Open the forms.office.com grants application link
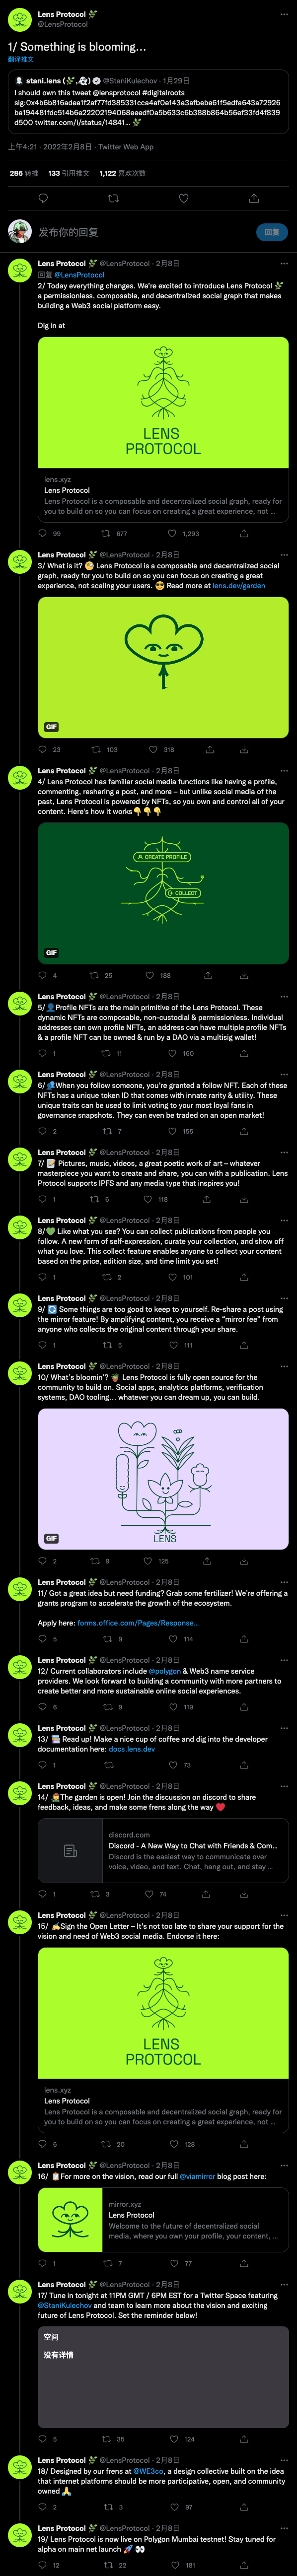 [137, 1623]
